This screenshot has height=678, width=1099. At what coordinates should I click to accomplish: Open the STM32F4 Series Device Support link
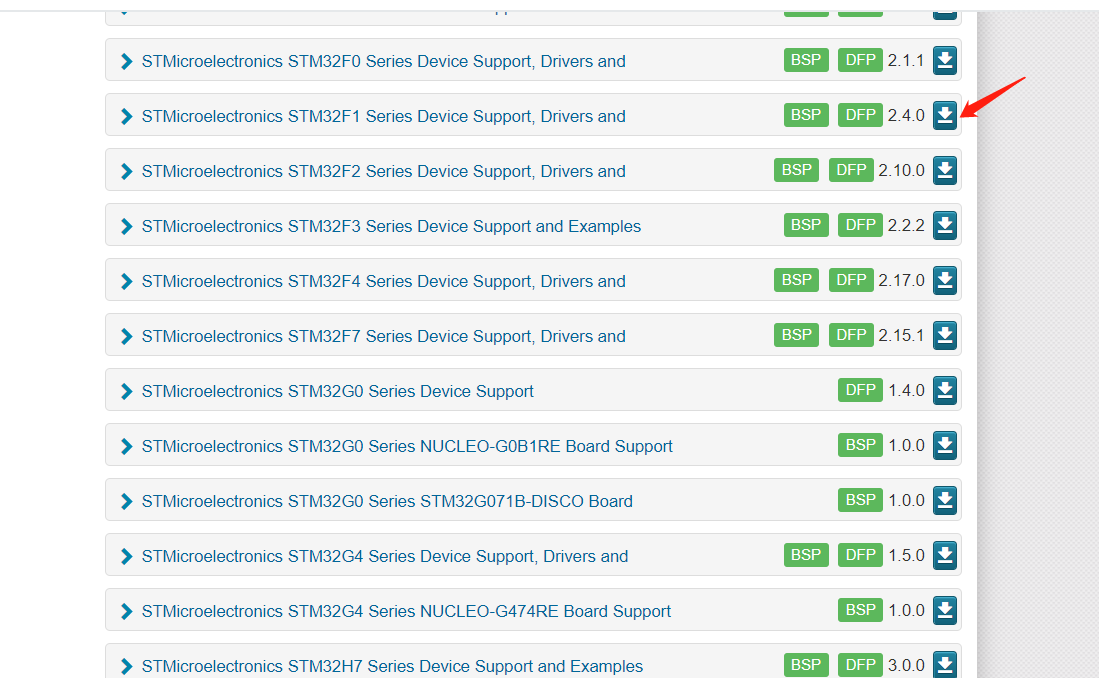(x=383, y=282)
